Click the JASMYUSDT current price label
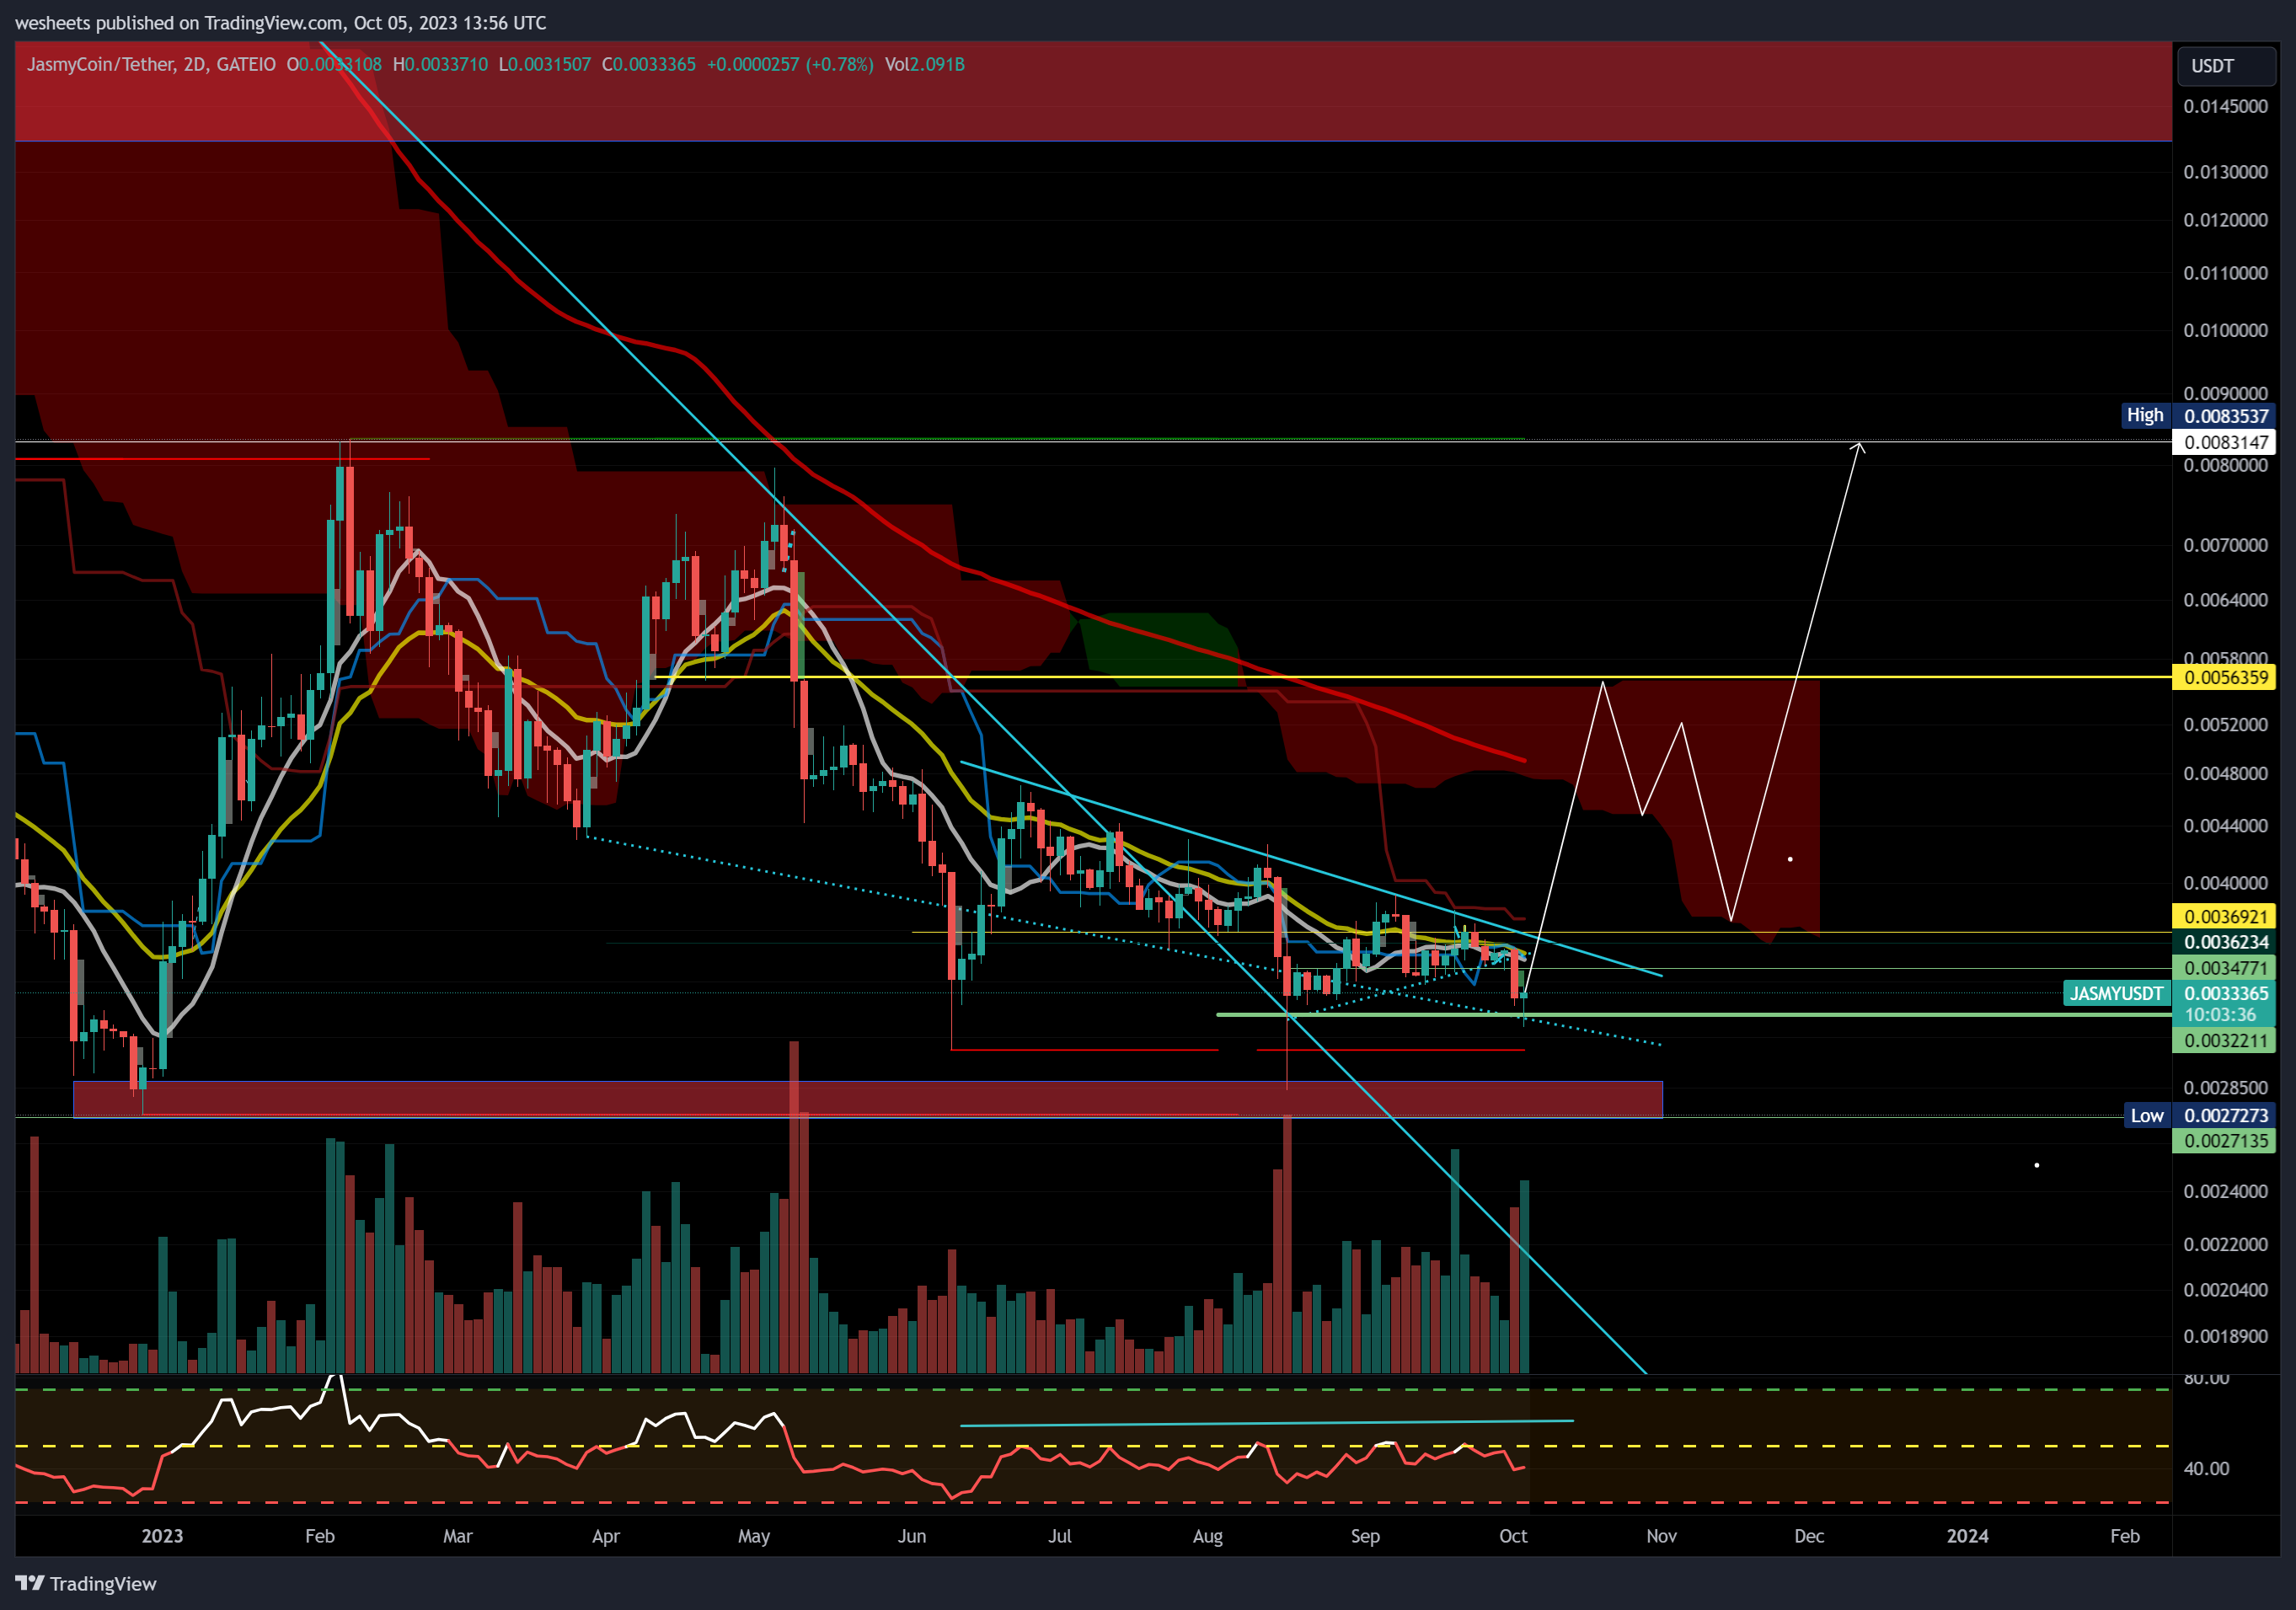2296x1610 pixels. point(2116,993)
